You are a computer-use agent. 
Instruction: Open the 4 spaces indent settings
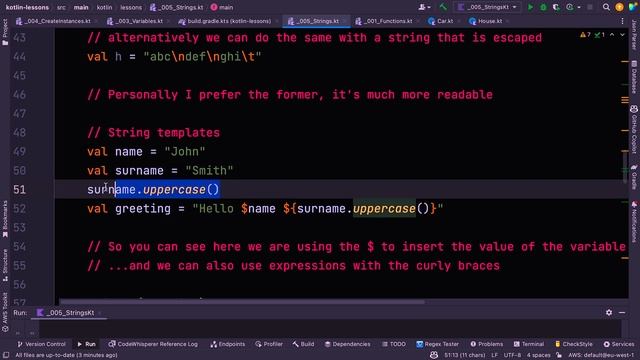pos(539,355)
